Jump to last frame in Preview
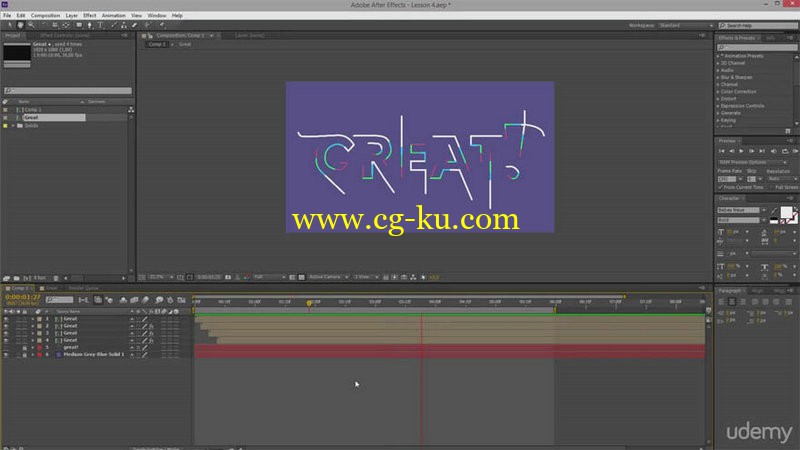Viewport: 800px width, 450px height. [762, 151]
